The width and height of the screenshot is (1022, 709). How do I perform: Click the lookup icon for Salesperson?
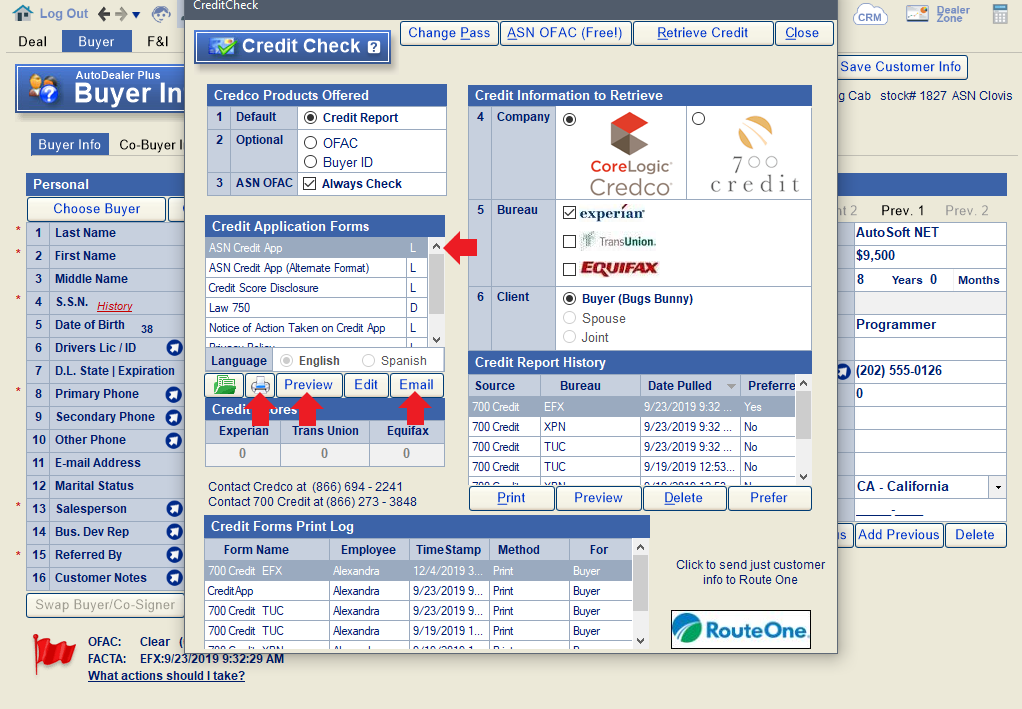point(173,509)
